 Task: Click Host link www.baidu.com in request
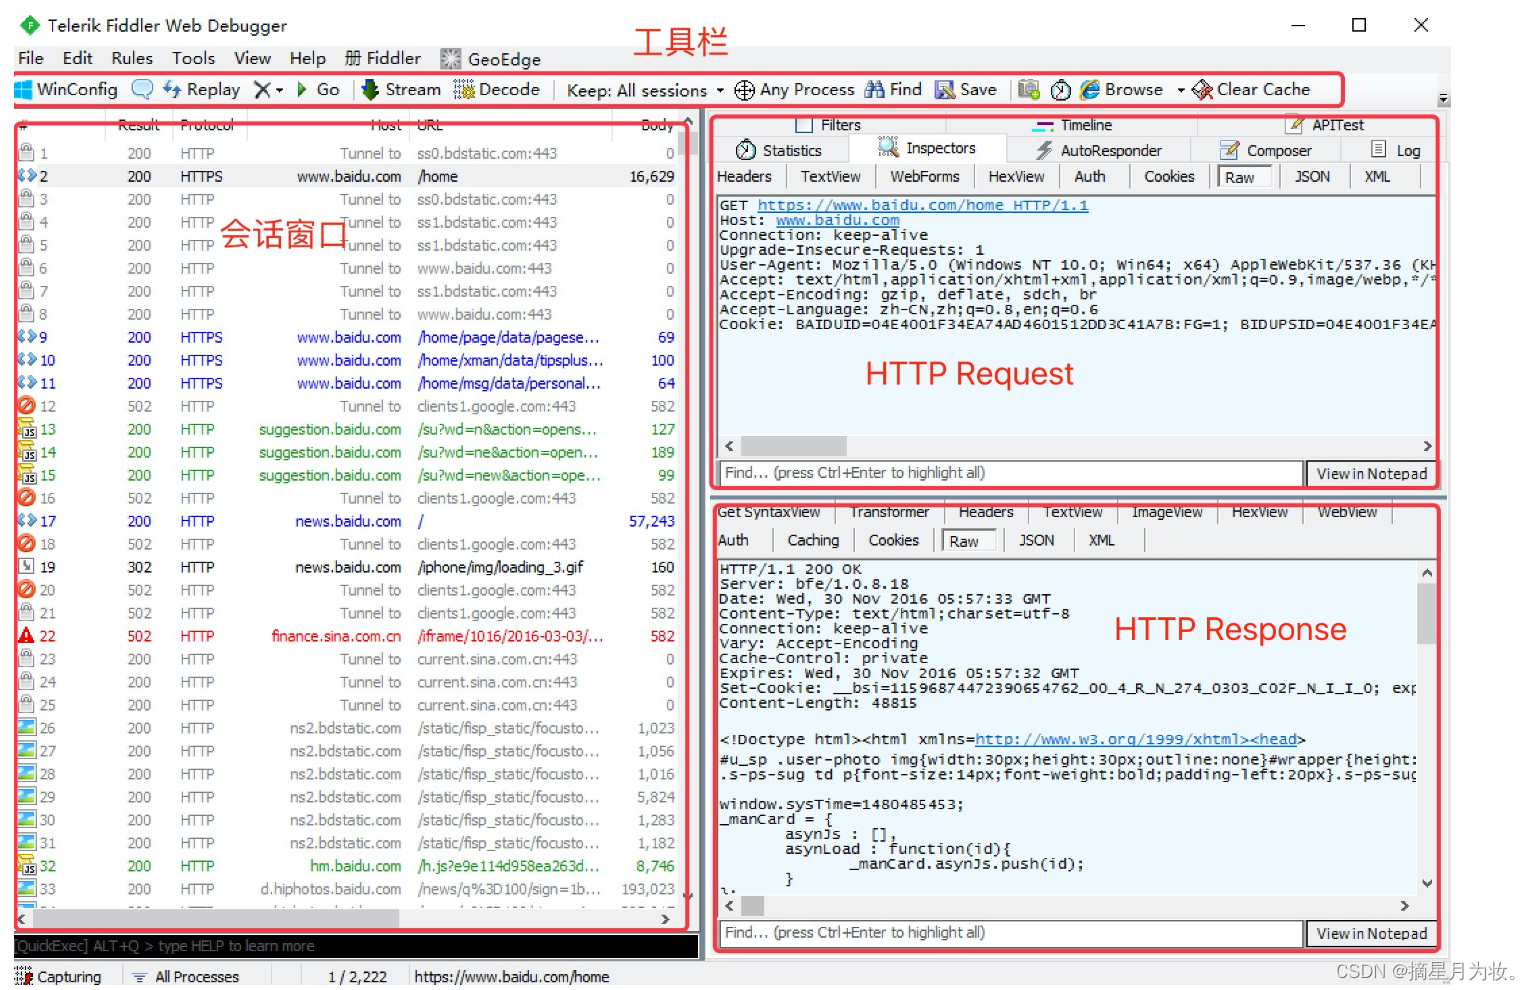tap(837, 220)
